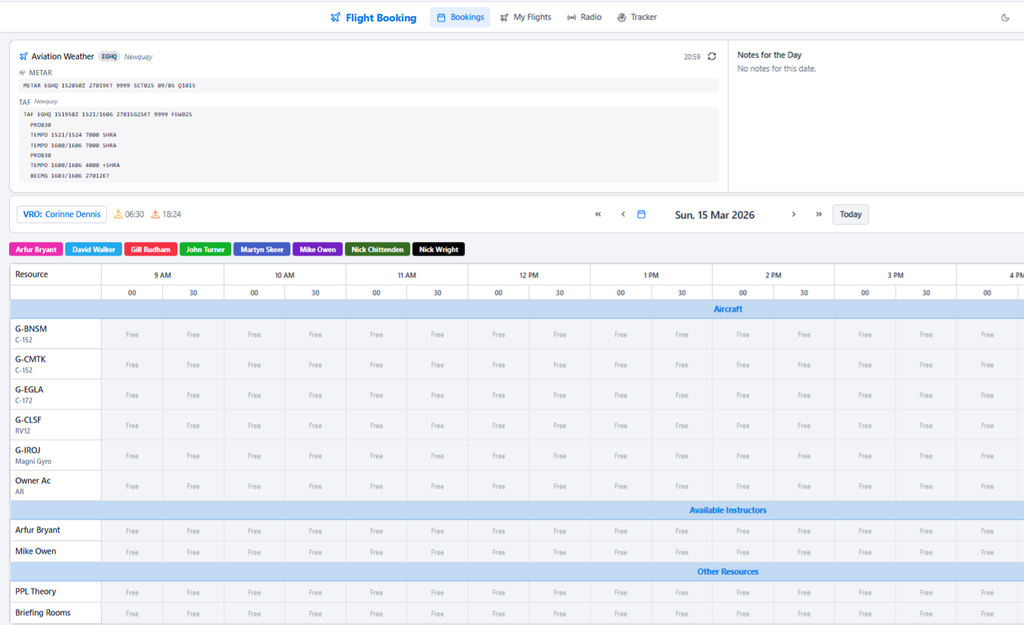Toggle the Nick Wright instructor chip
Viewport: 1024px width, 625px height.
click(x=438, y=248)
